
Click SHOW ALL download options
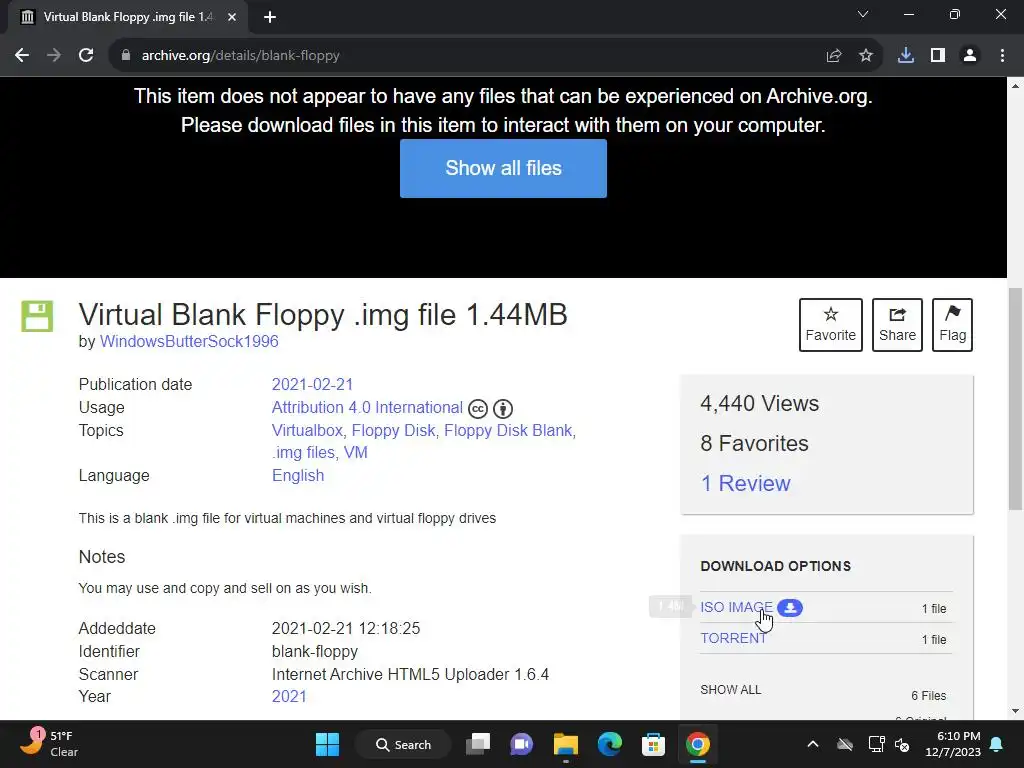click(730, 690)
